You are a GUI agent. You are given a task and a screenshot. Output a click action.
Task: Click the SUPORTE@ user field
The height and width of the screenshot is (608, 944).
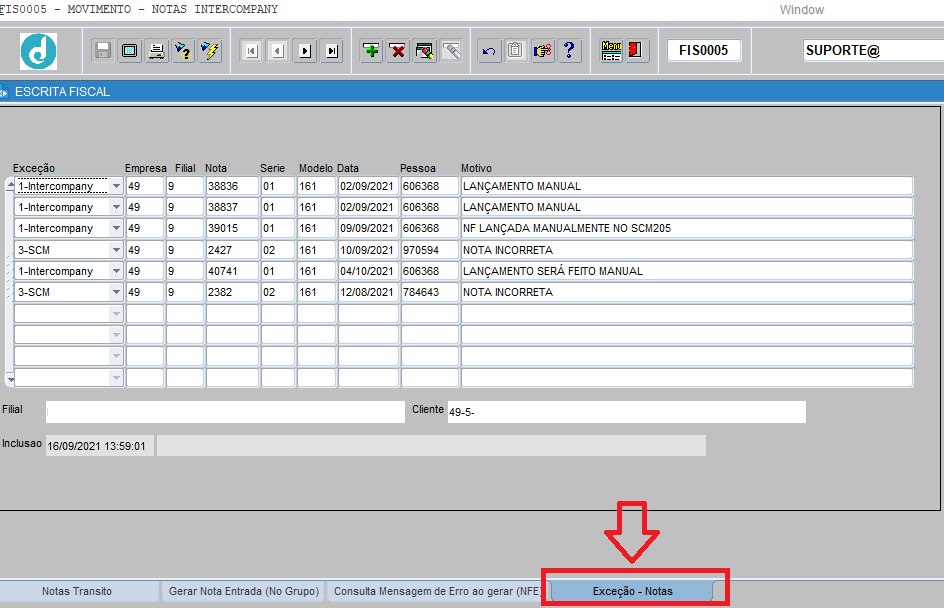[873, 51]
